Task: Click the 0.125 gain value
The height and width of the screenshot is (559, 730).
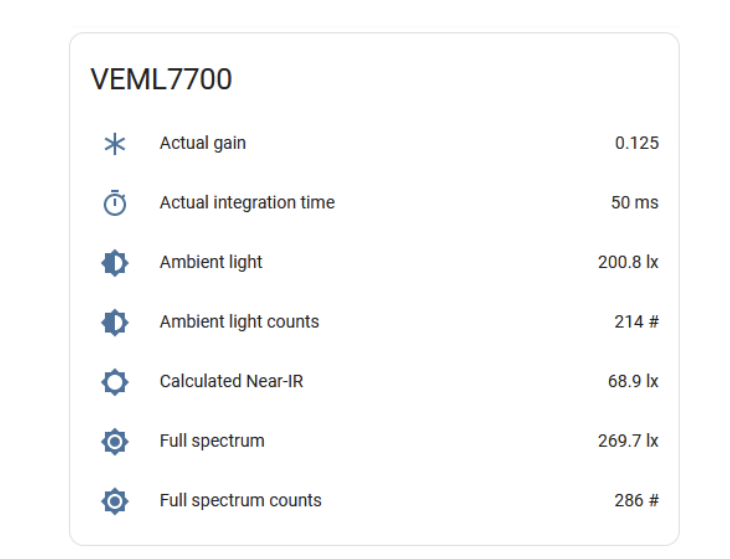Action: coord(636,143)
